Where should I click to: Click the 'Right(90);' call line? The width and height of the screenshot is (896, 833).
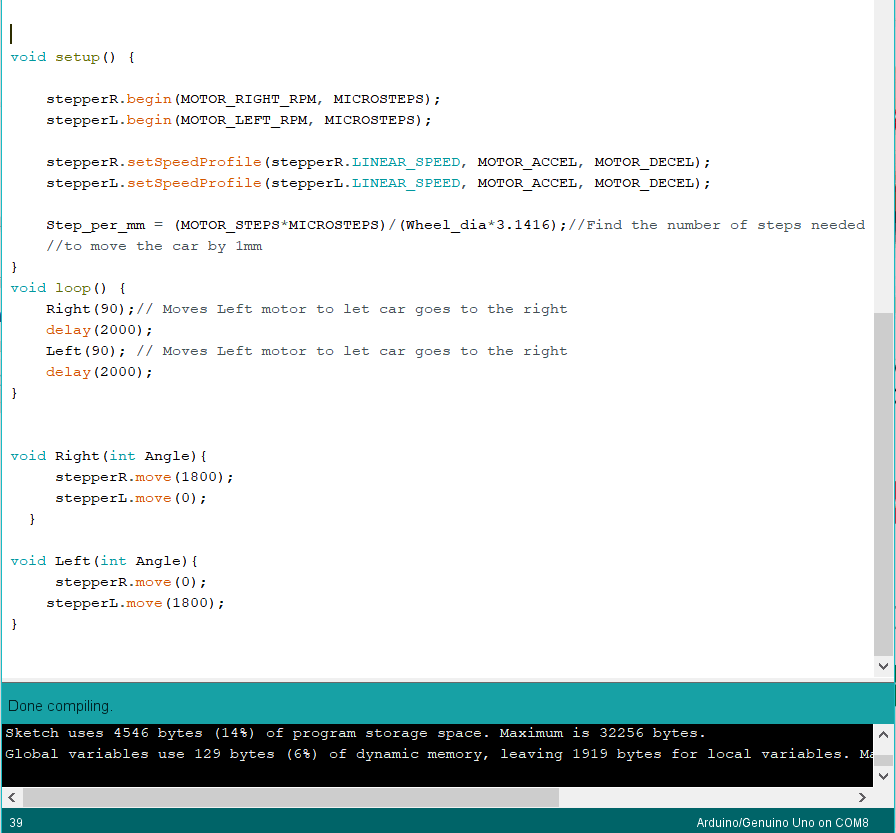point(307,309)
